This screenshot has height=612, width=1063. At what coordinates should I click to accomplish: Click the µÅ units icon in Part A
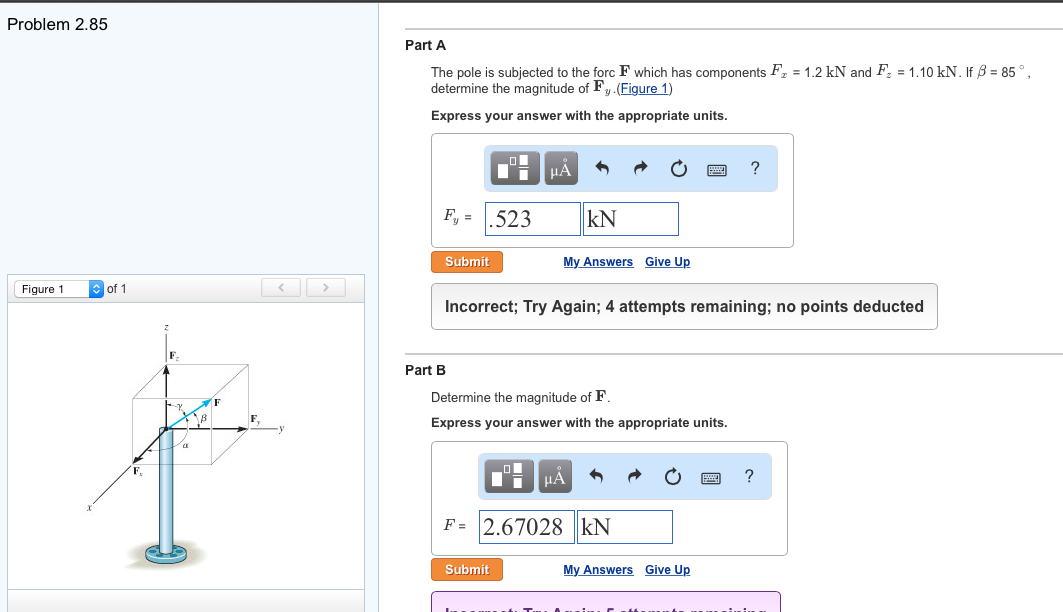pos(560,168)
